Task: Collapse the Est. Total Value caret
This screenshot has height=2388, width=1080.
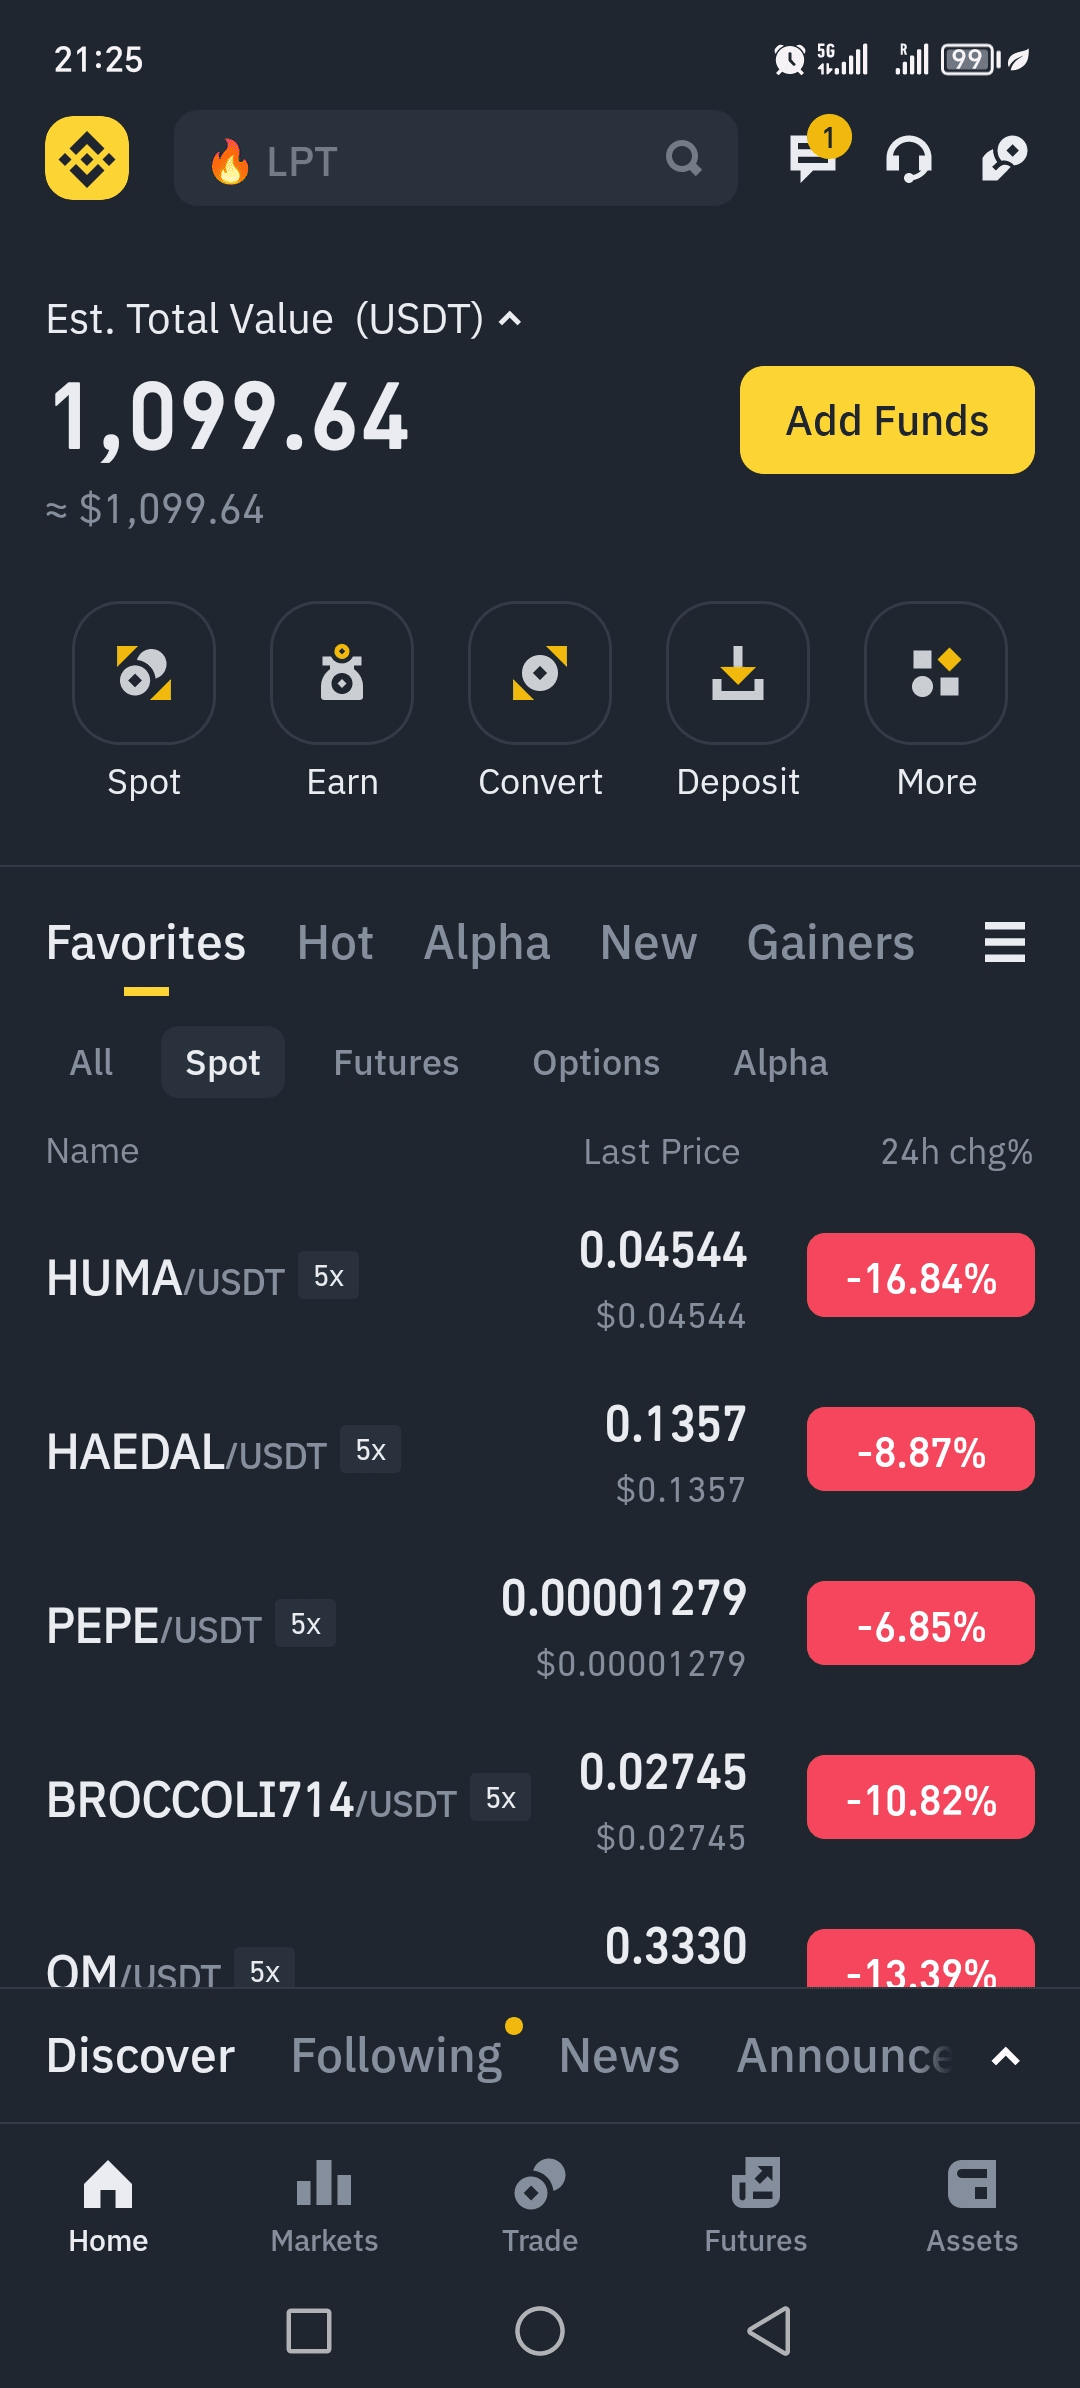Action: pyautogui.click(x=510, y=319)
